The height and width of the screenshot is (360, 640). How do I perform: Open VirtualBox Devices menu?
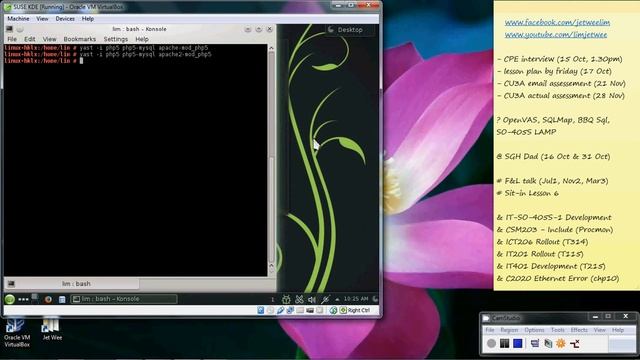pos(65,19)
